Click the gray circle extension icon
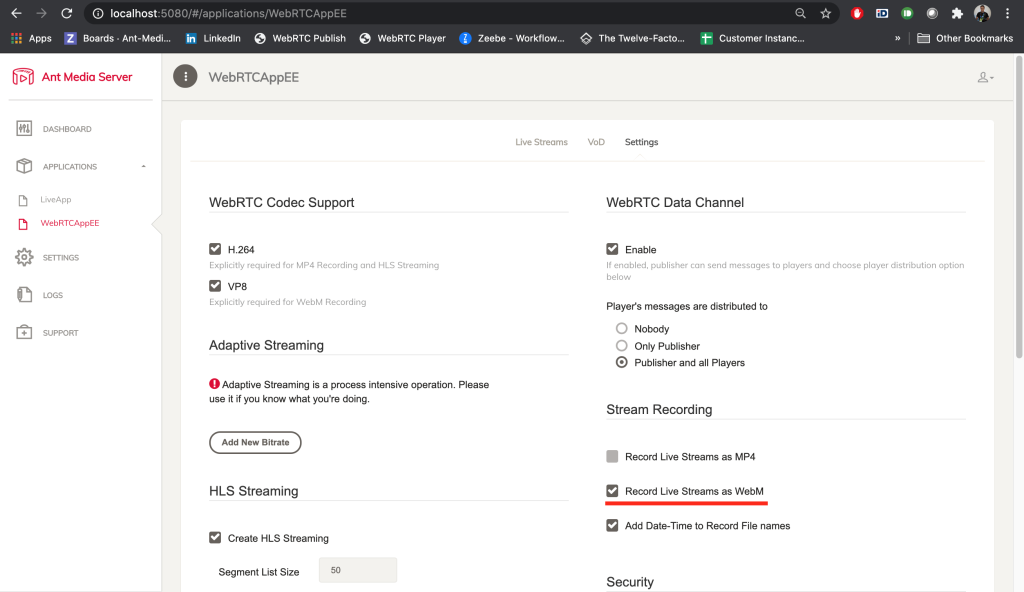The width and height of the screenshot is (1024, 592). 932,13
